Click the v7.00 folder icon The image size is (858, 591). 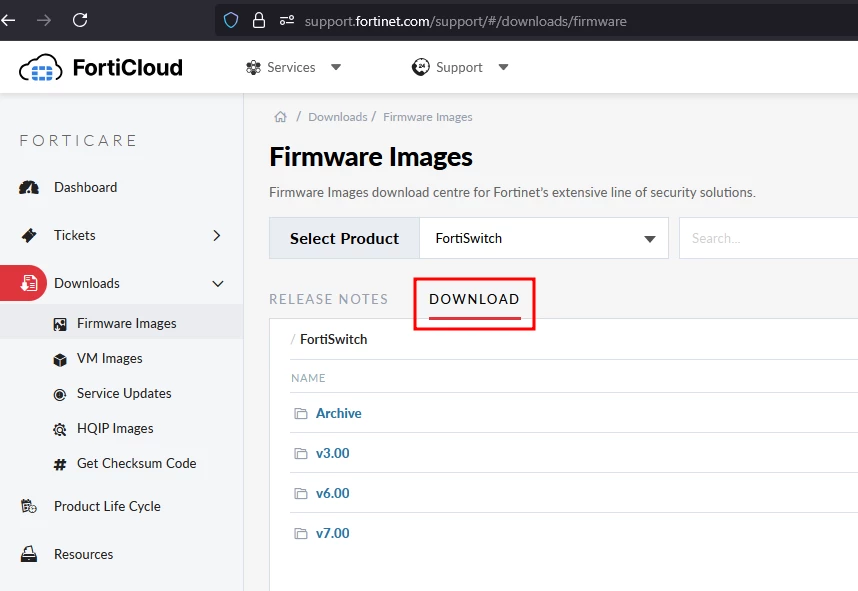pyautogui.click(x=300, y=534)
